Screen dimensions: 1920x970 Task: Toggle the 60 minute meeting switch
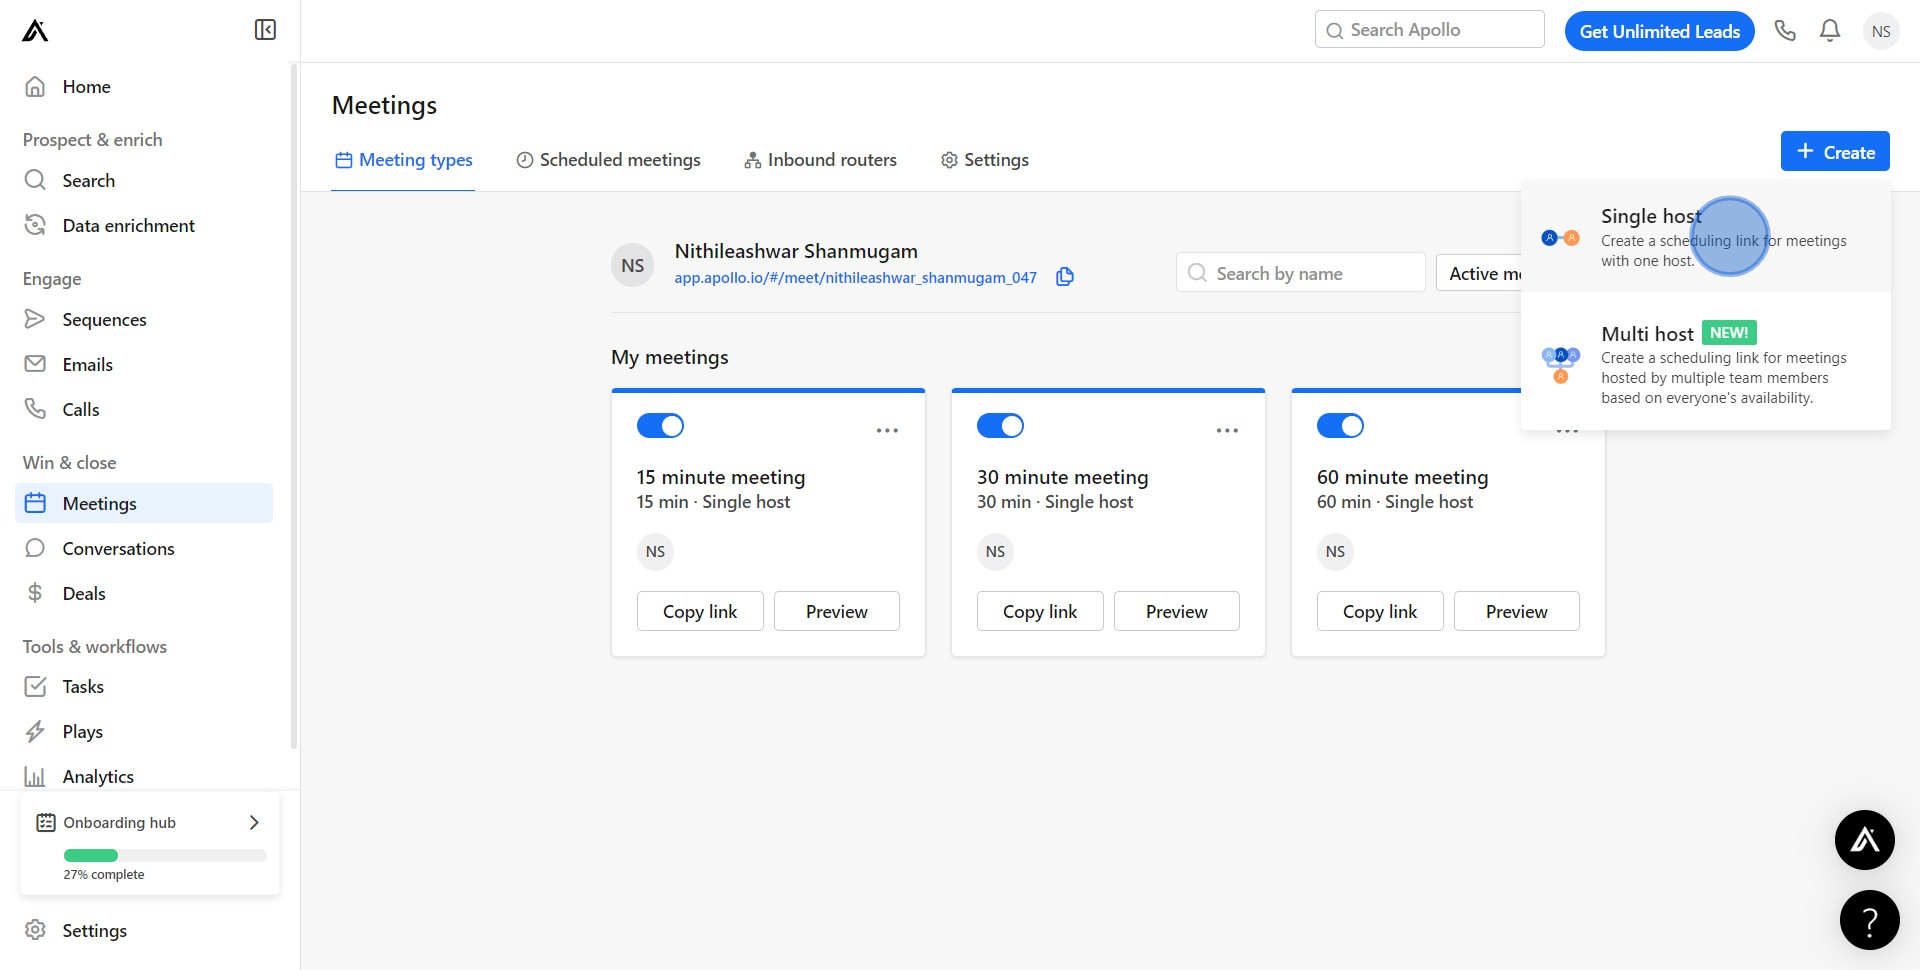click(1340, 426)
